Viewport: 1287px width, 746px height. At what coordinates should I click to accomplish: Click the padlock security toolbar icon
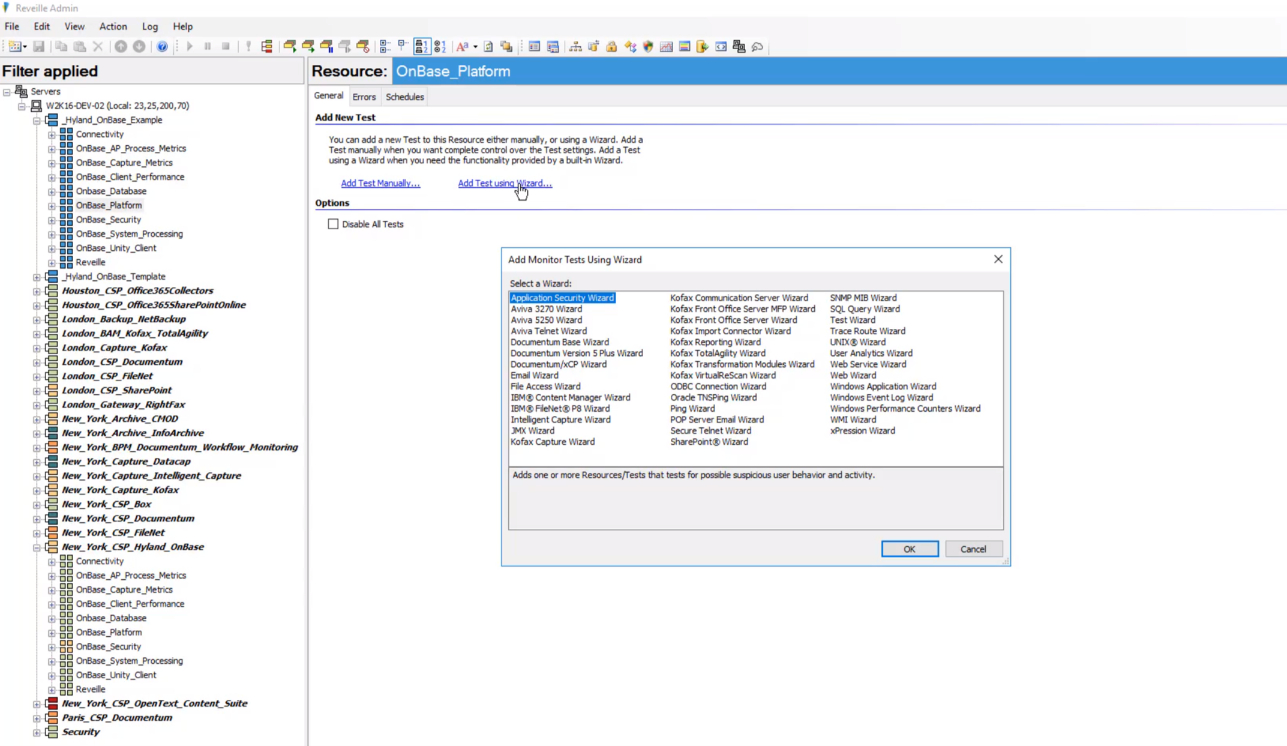[x=611, y=47]
